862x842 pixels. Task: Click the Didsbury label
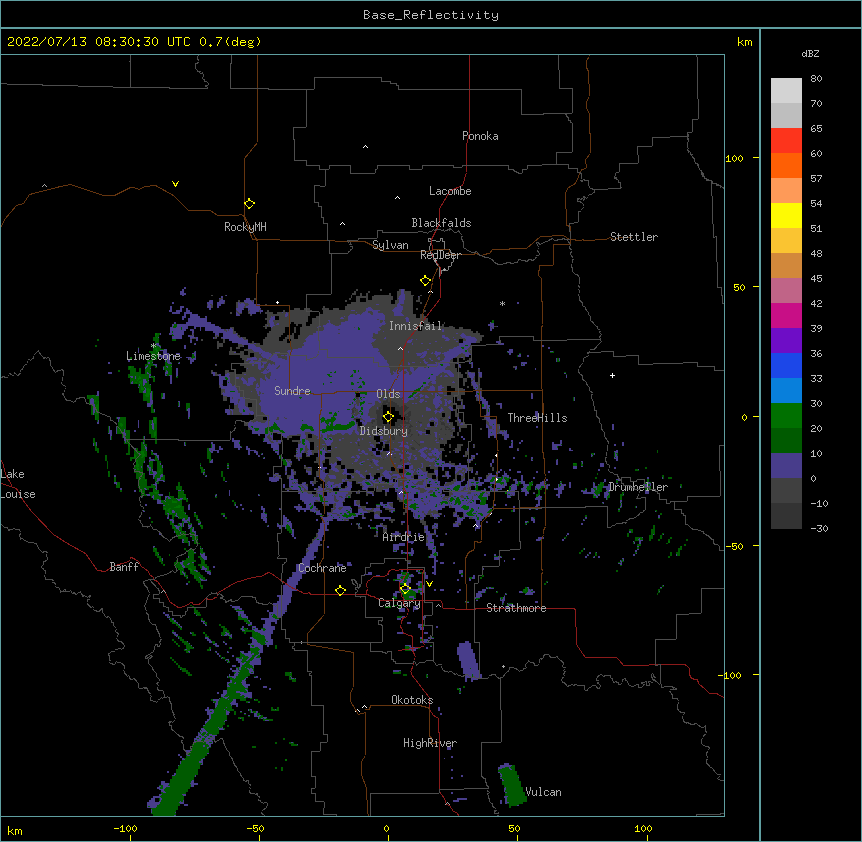pyautogui.click(x=384, y=431)
